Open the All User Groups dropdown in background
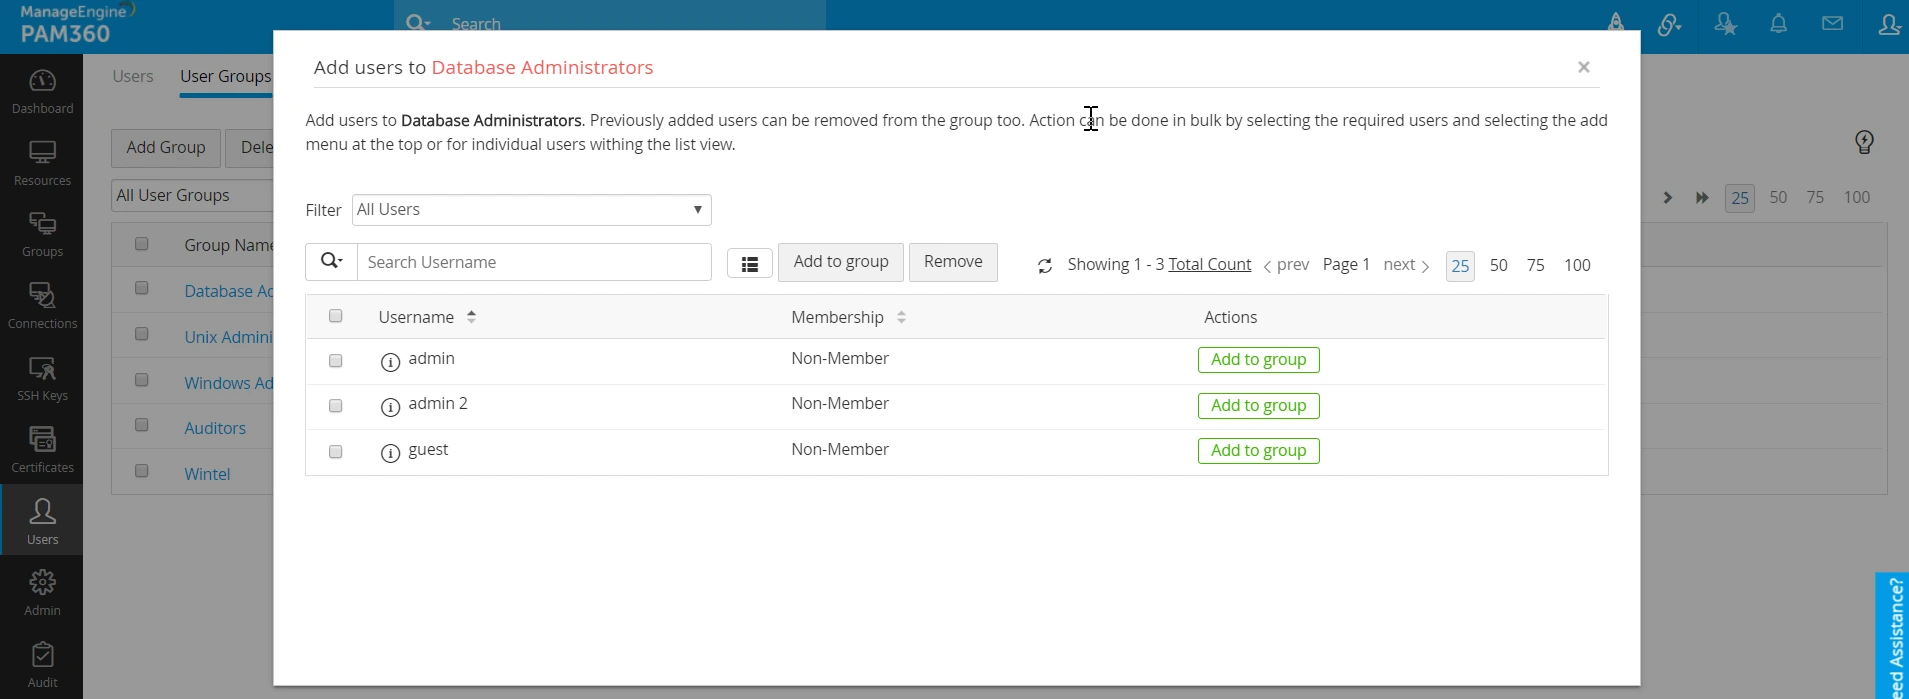The width and height of the screenshot is (1909, 699). click(x=192, y=195)
